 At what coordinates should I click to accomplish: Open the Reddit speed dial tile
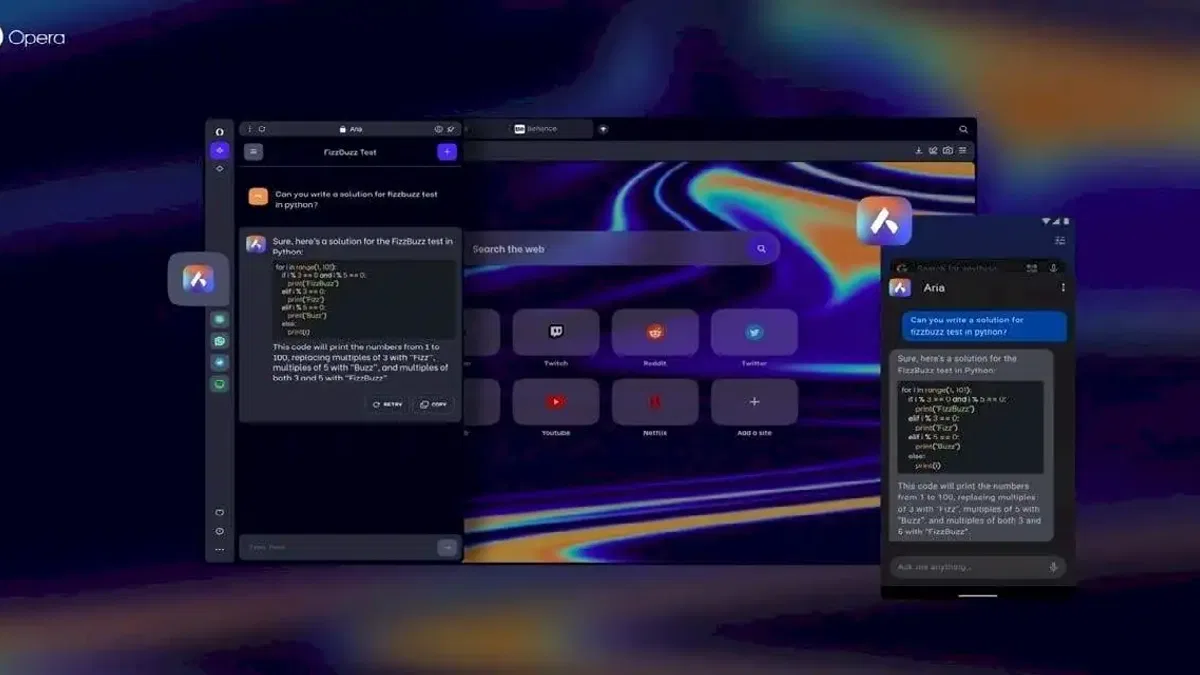655,333
